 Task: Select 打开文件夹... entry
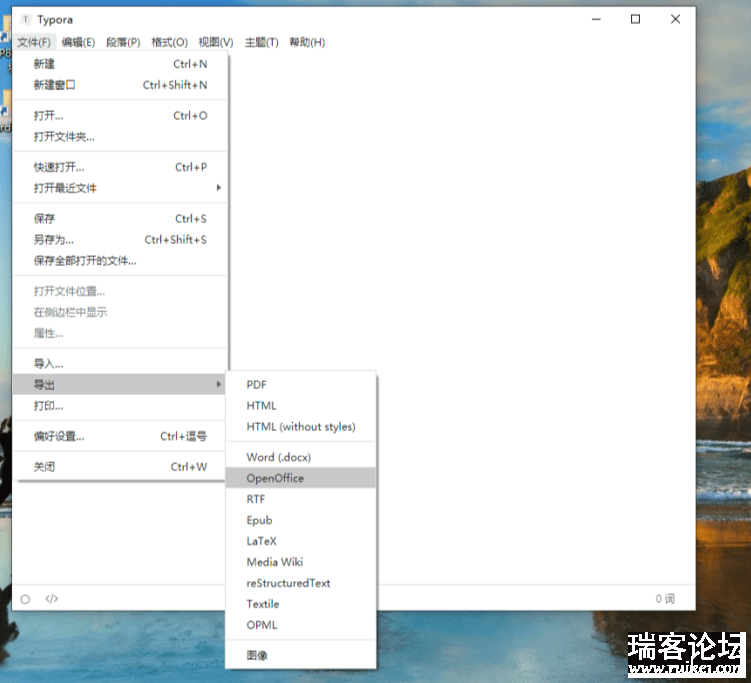tap(120, 137)
